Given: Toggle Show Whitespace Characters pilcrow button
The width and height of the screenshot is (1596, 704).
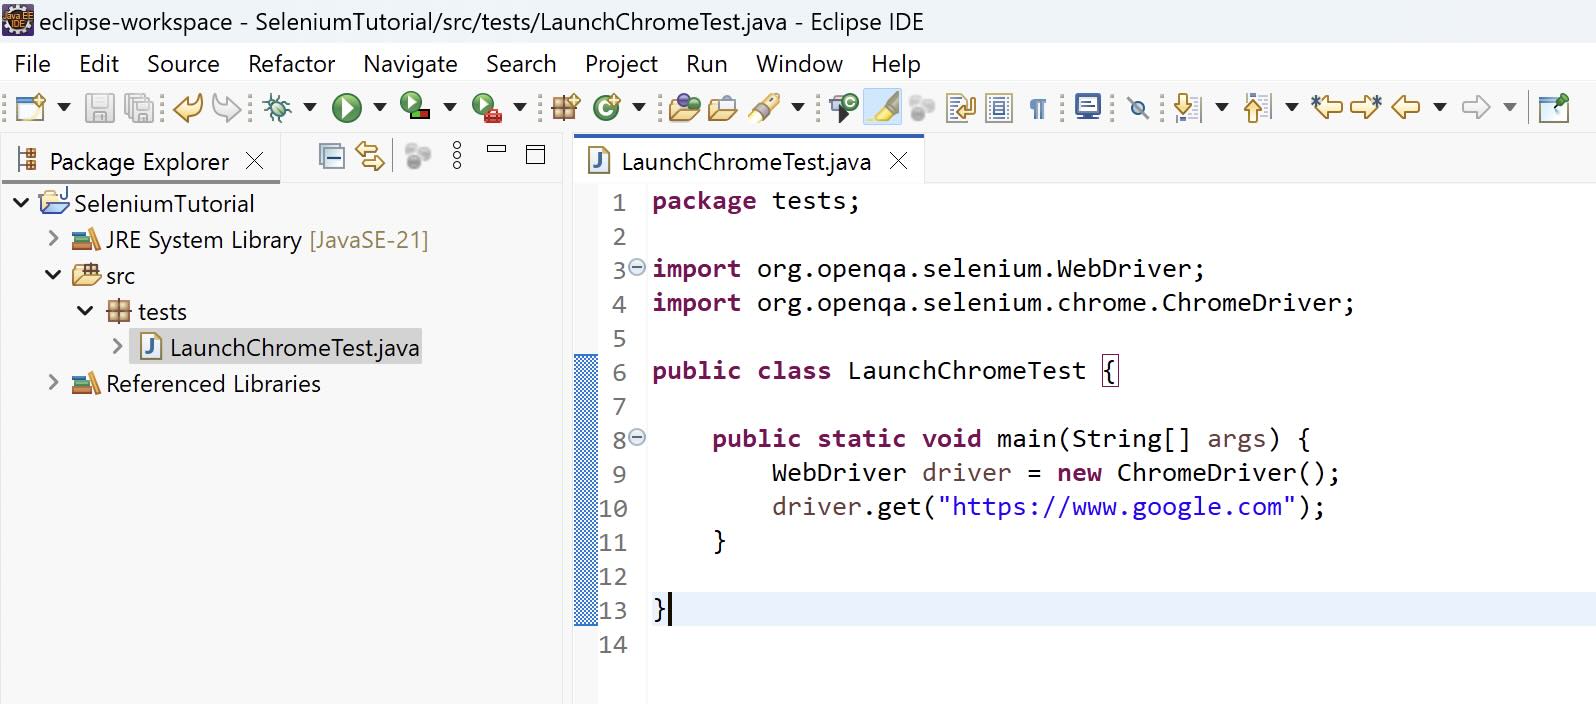Looking at the screenshot, I should coord(1038,108).
